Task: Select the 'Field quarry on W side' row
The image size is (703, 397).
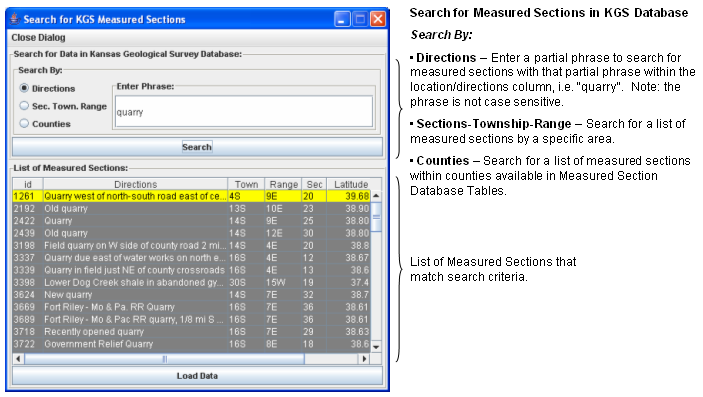Action: [x=191, y=245]
